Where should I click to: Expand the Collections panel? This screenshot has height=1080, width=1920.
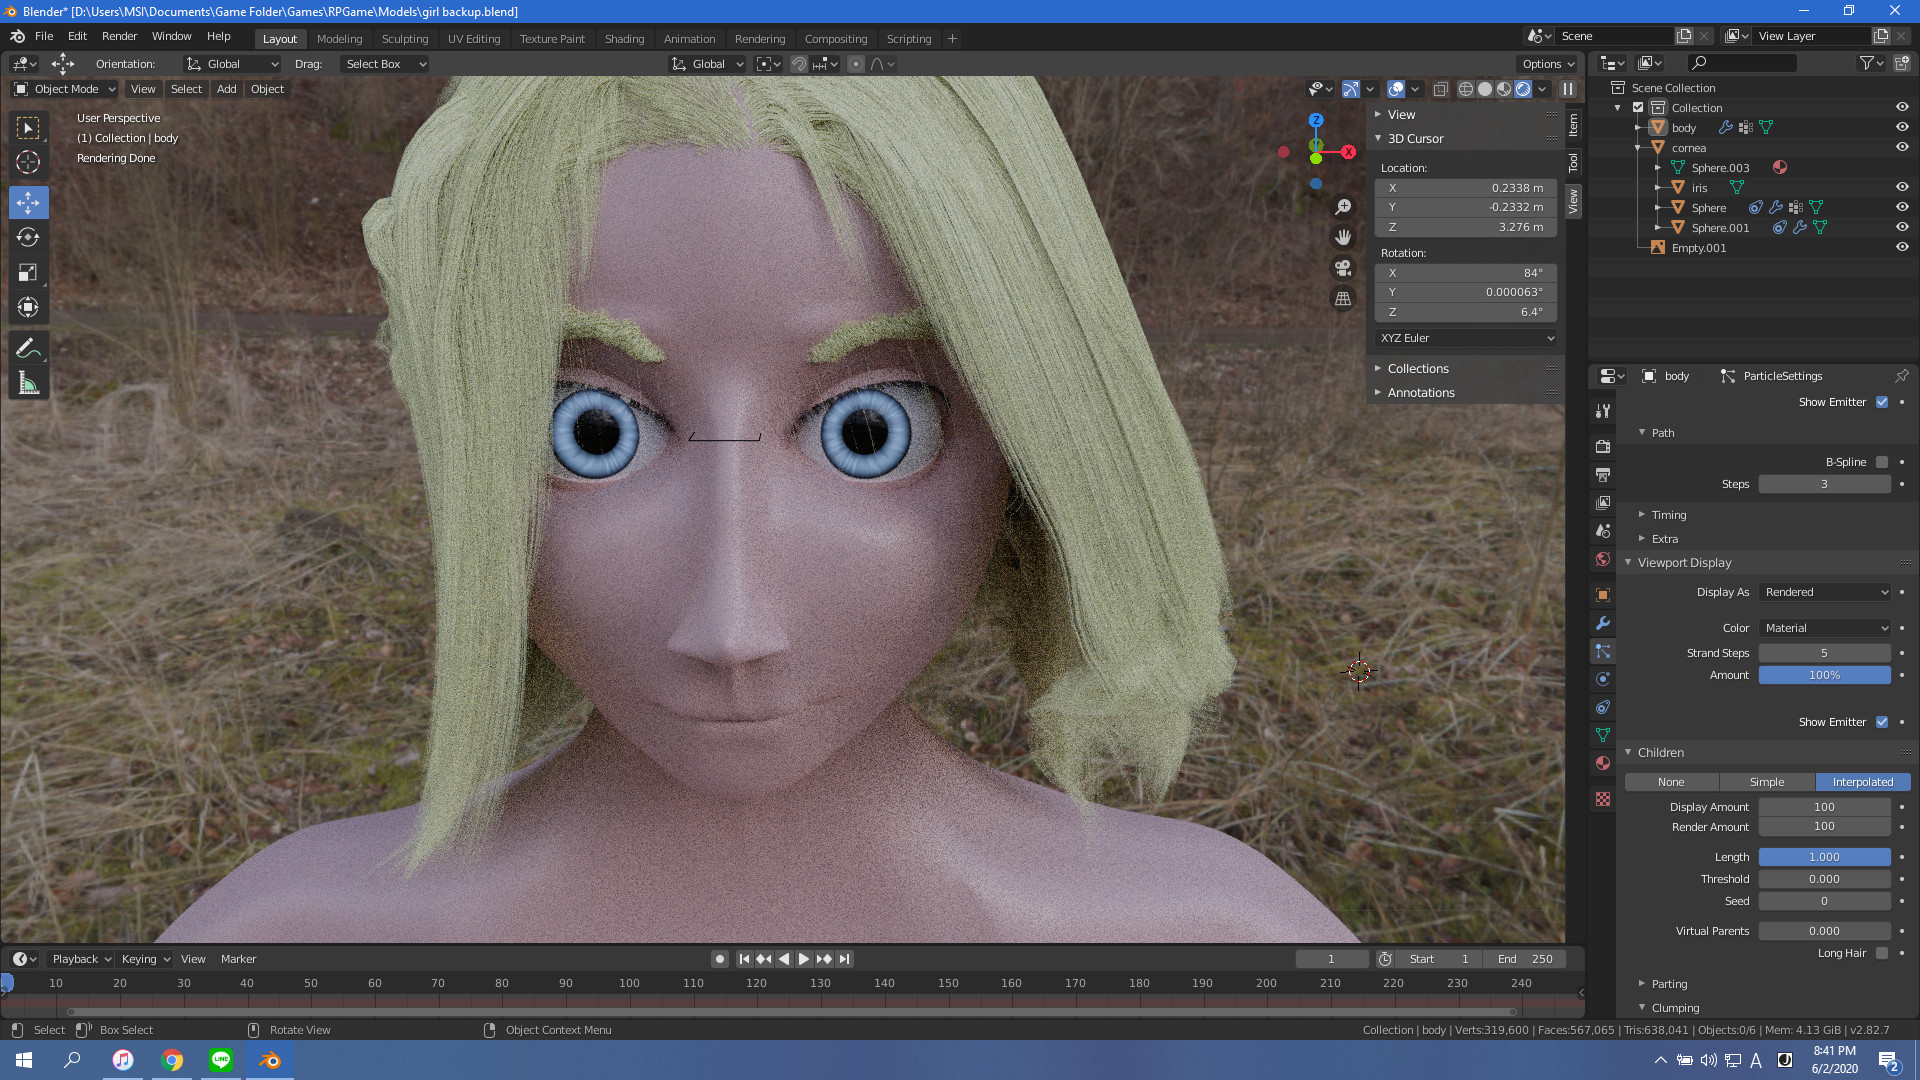tap(1418, 369)
